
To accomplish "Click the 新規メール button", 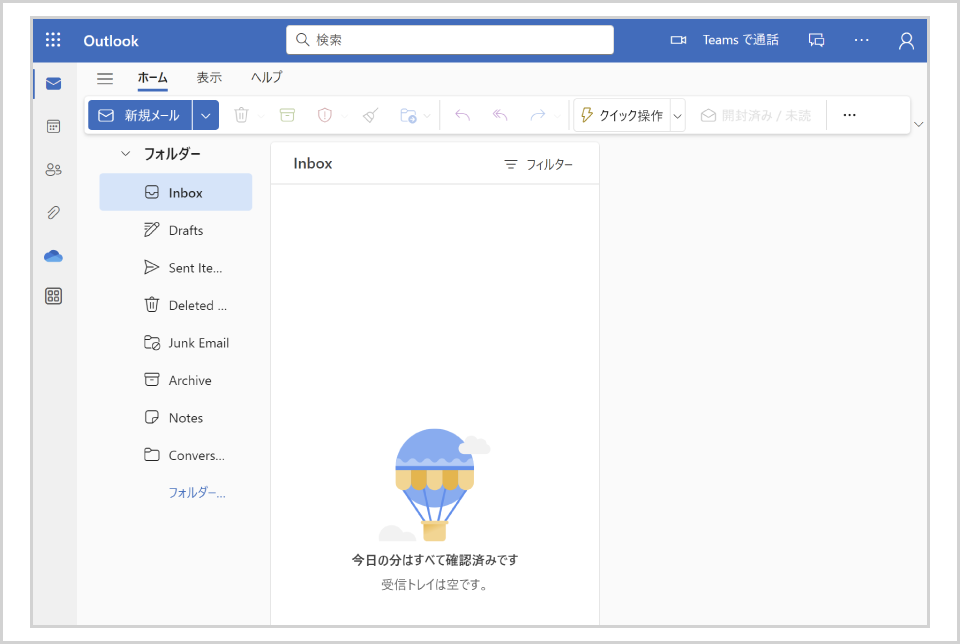I will point(140,115).
